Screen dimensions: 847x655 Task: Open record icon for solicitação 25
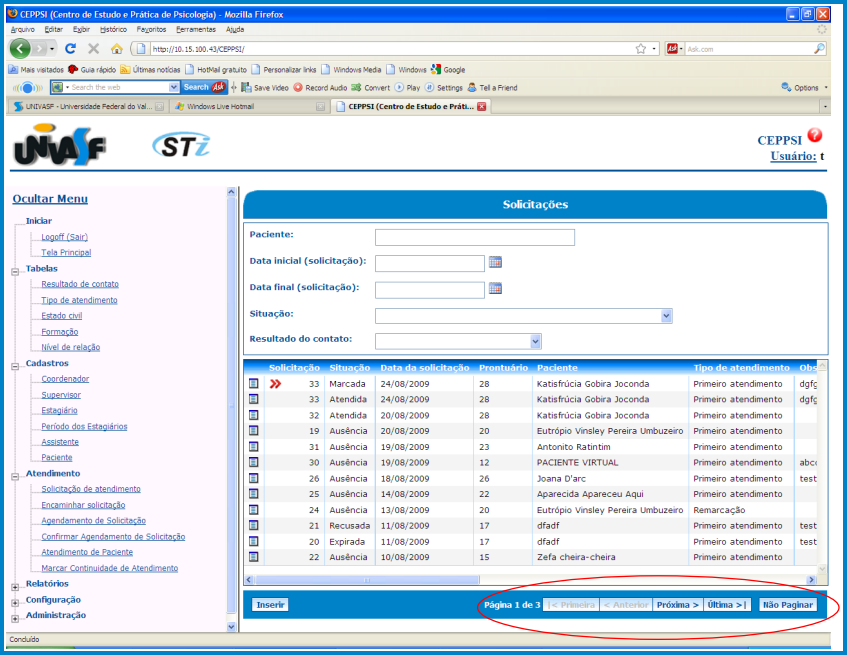[253, 494]
